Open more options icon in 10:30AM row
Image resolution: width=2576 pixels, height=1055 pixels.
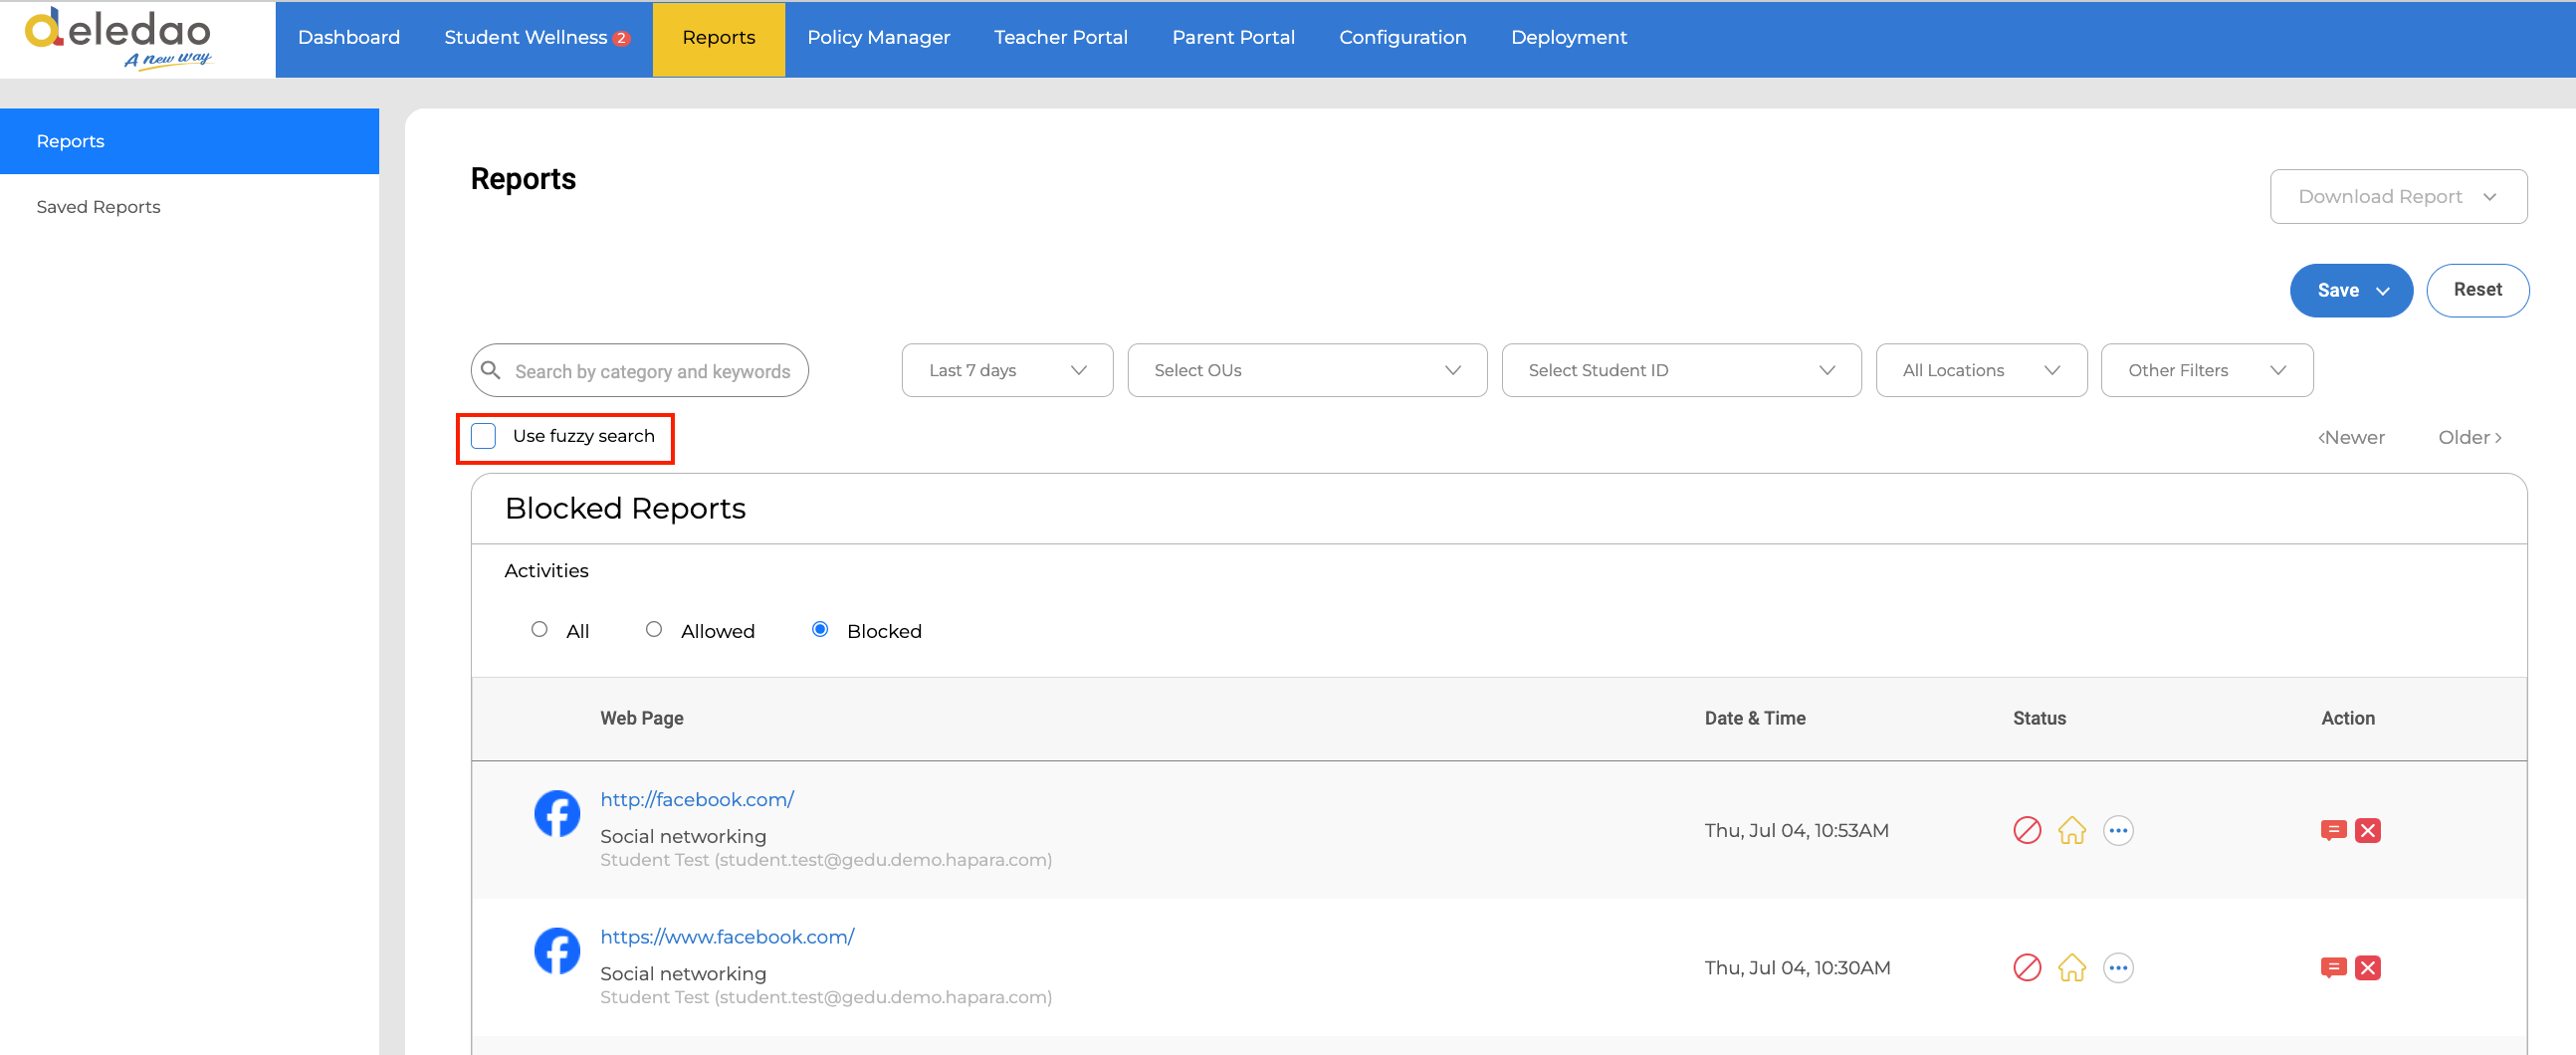click(x=2118, y=967)
